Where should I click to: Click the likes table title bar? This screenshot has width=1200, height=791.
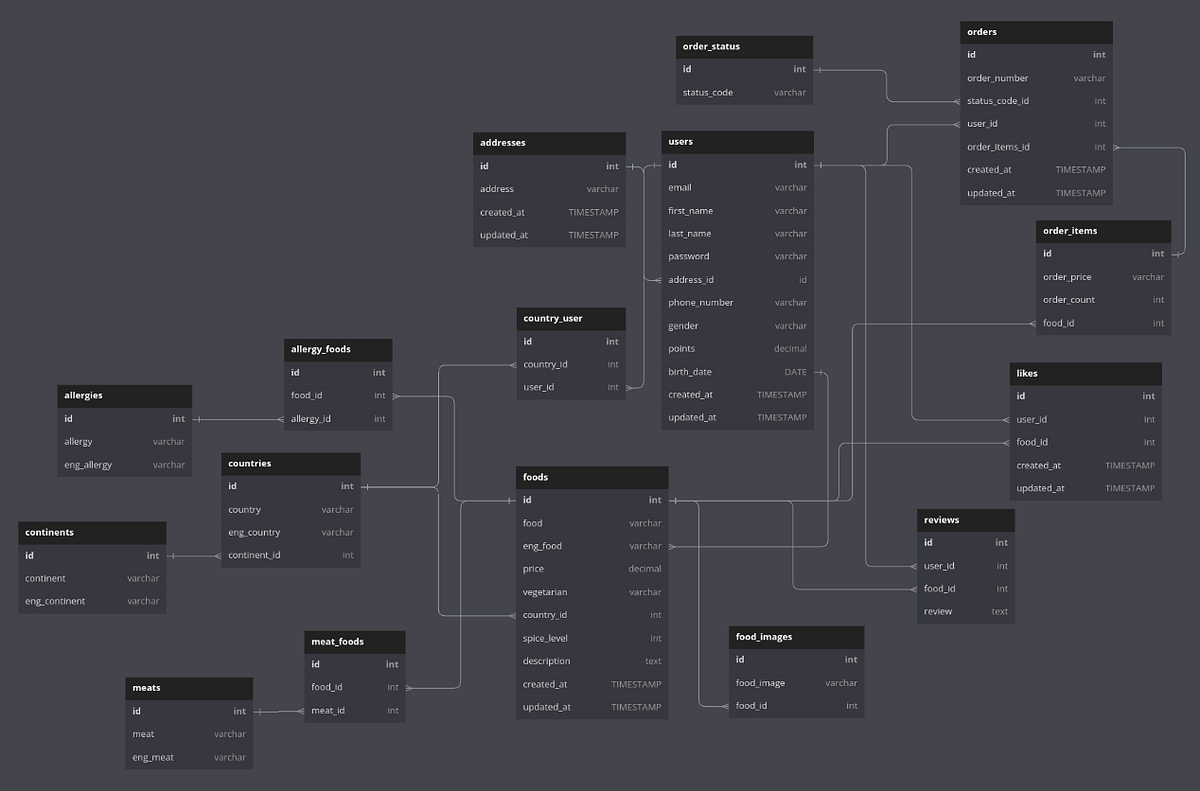point(1085,373)
